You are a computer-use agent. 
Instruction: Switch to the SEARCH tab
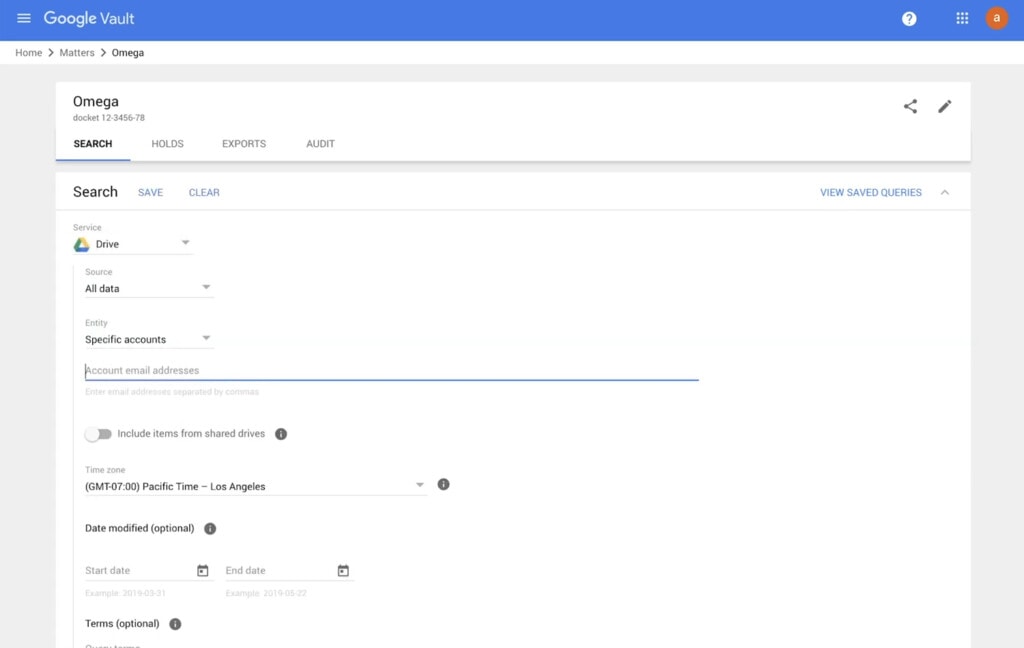coord(93,144)
